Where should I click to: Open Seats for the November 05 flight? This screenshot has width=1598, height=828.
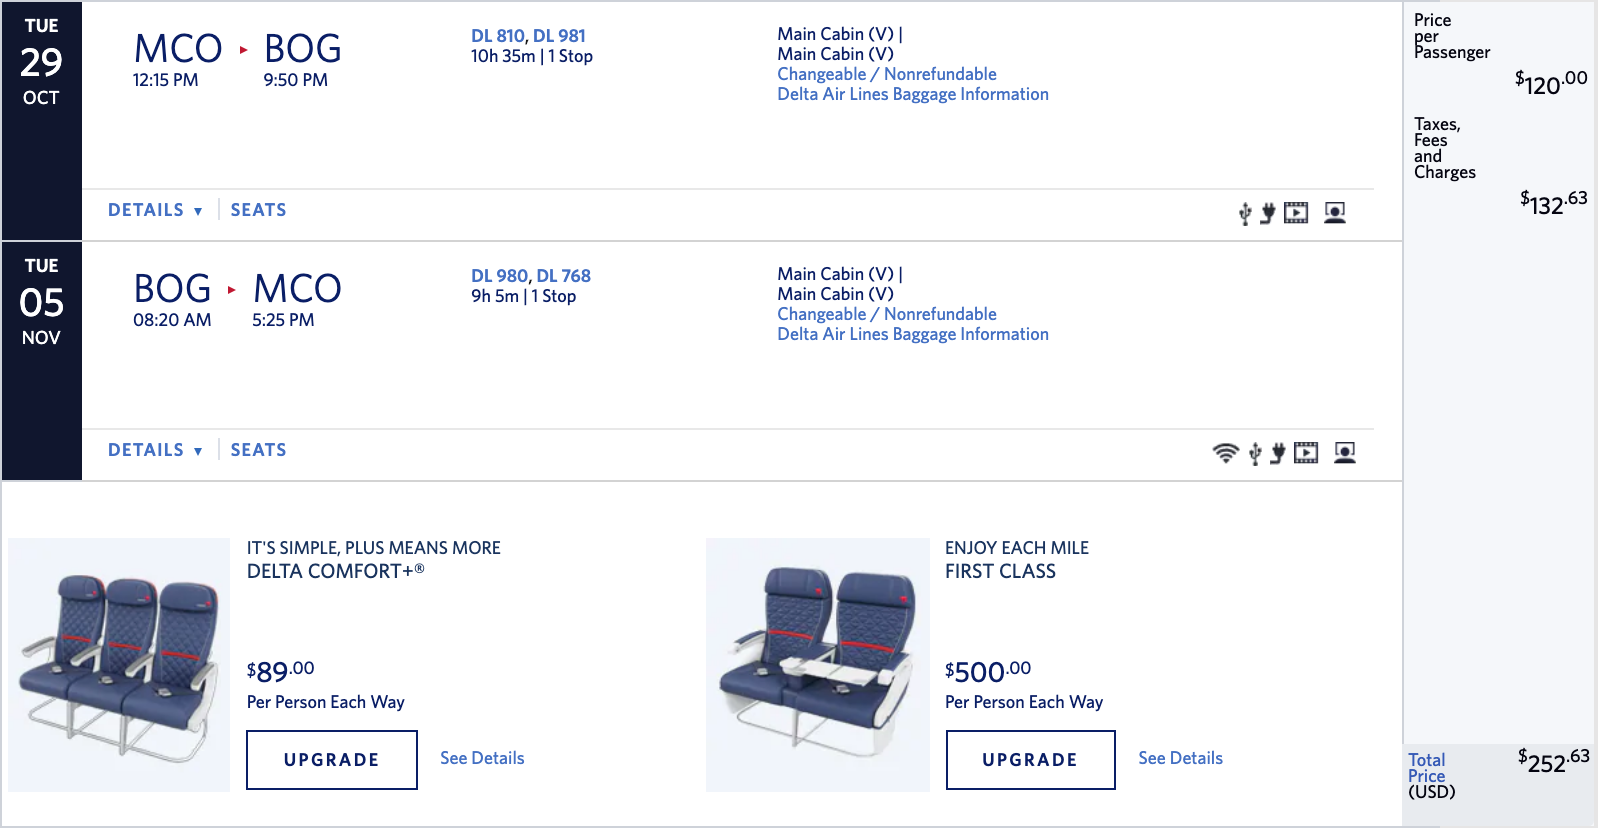click(258, 450)
